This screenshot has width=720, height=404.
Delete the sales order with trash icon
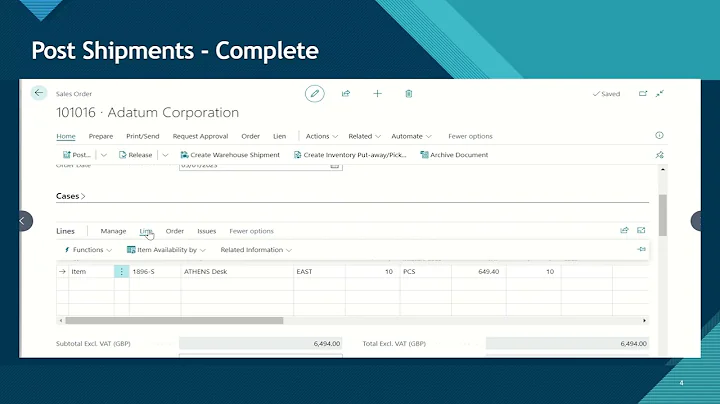[409, 94]
